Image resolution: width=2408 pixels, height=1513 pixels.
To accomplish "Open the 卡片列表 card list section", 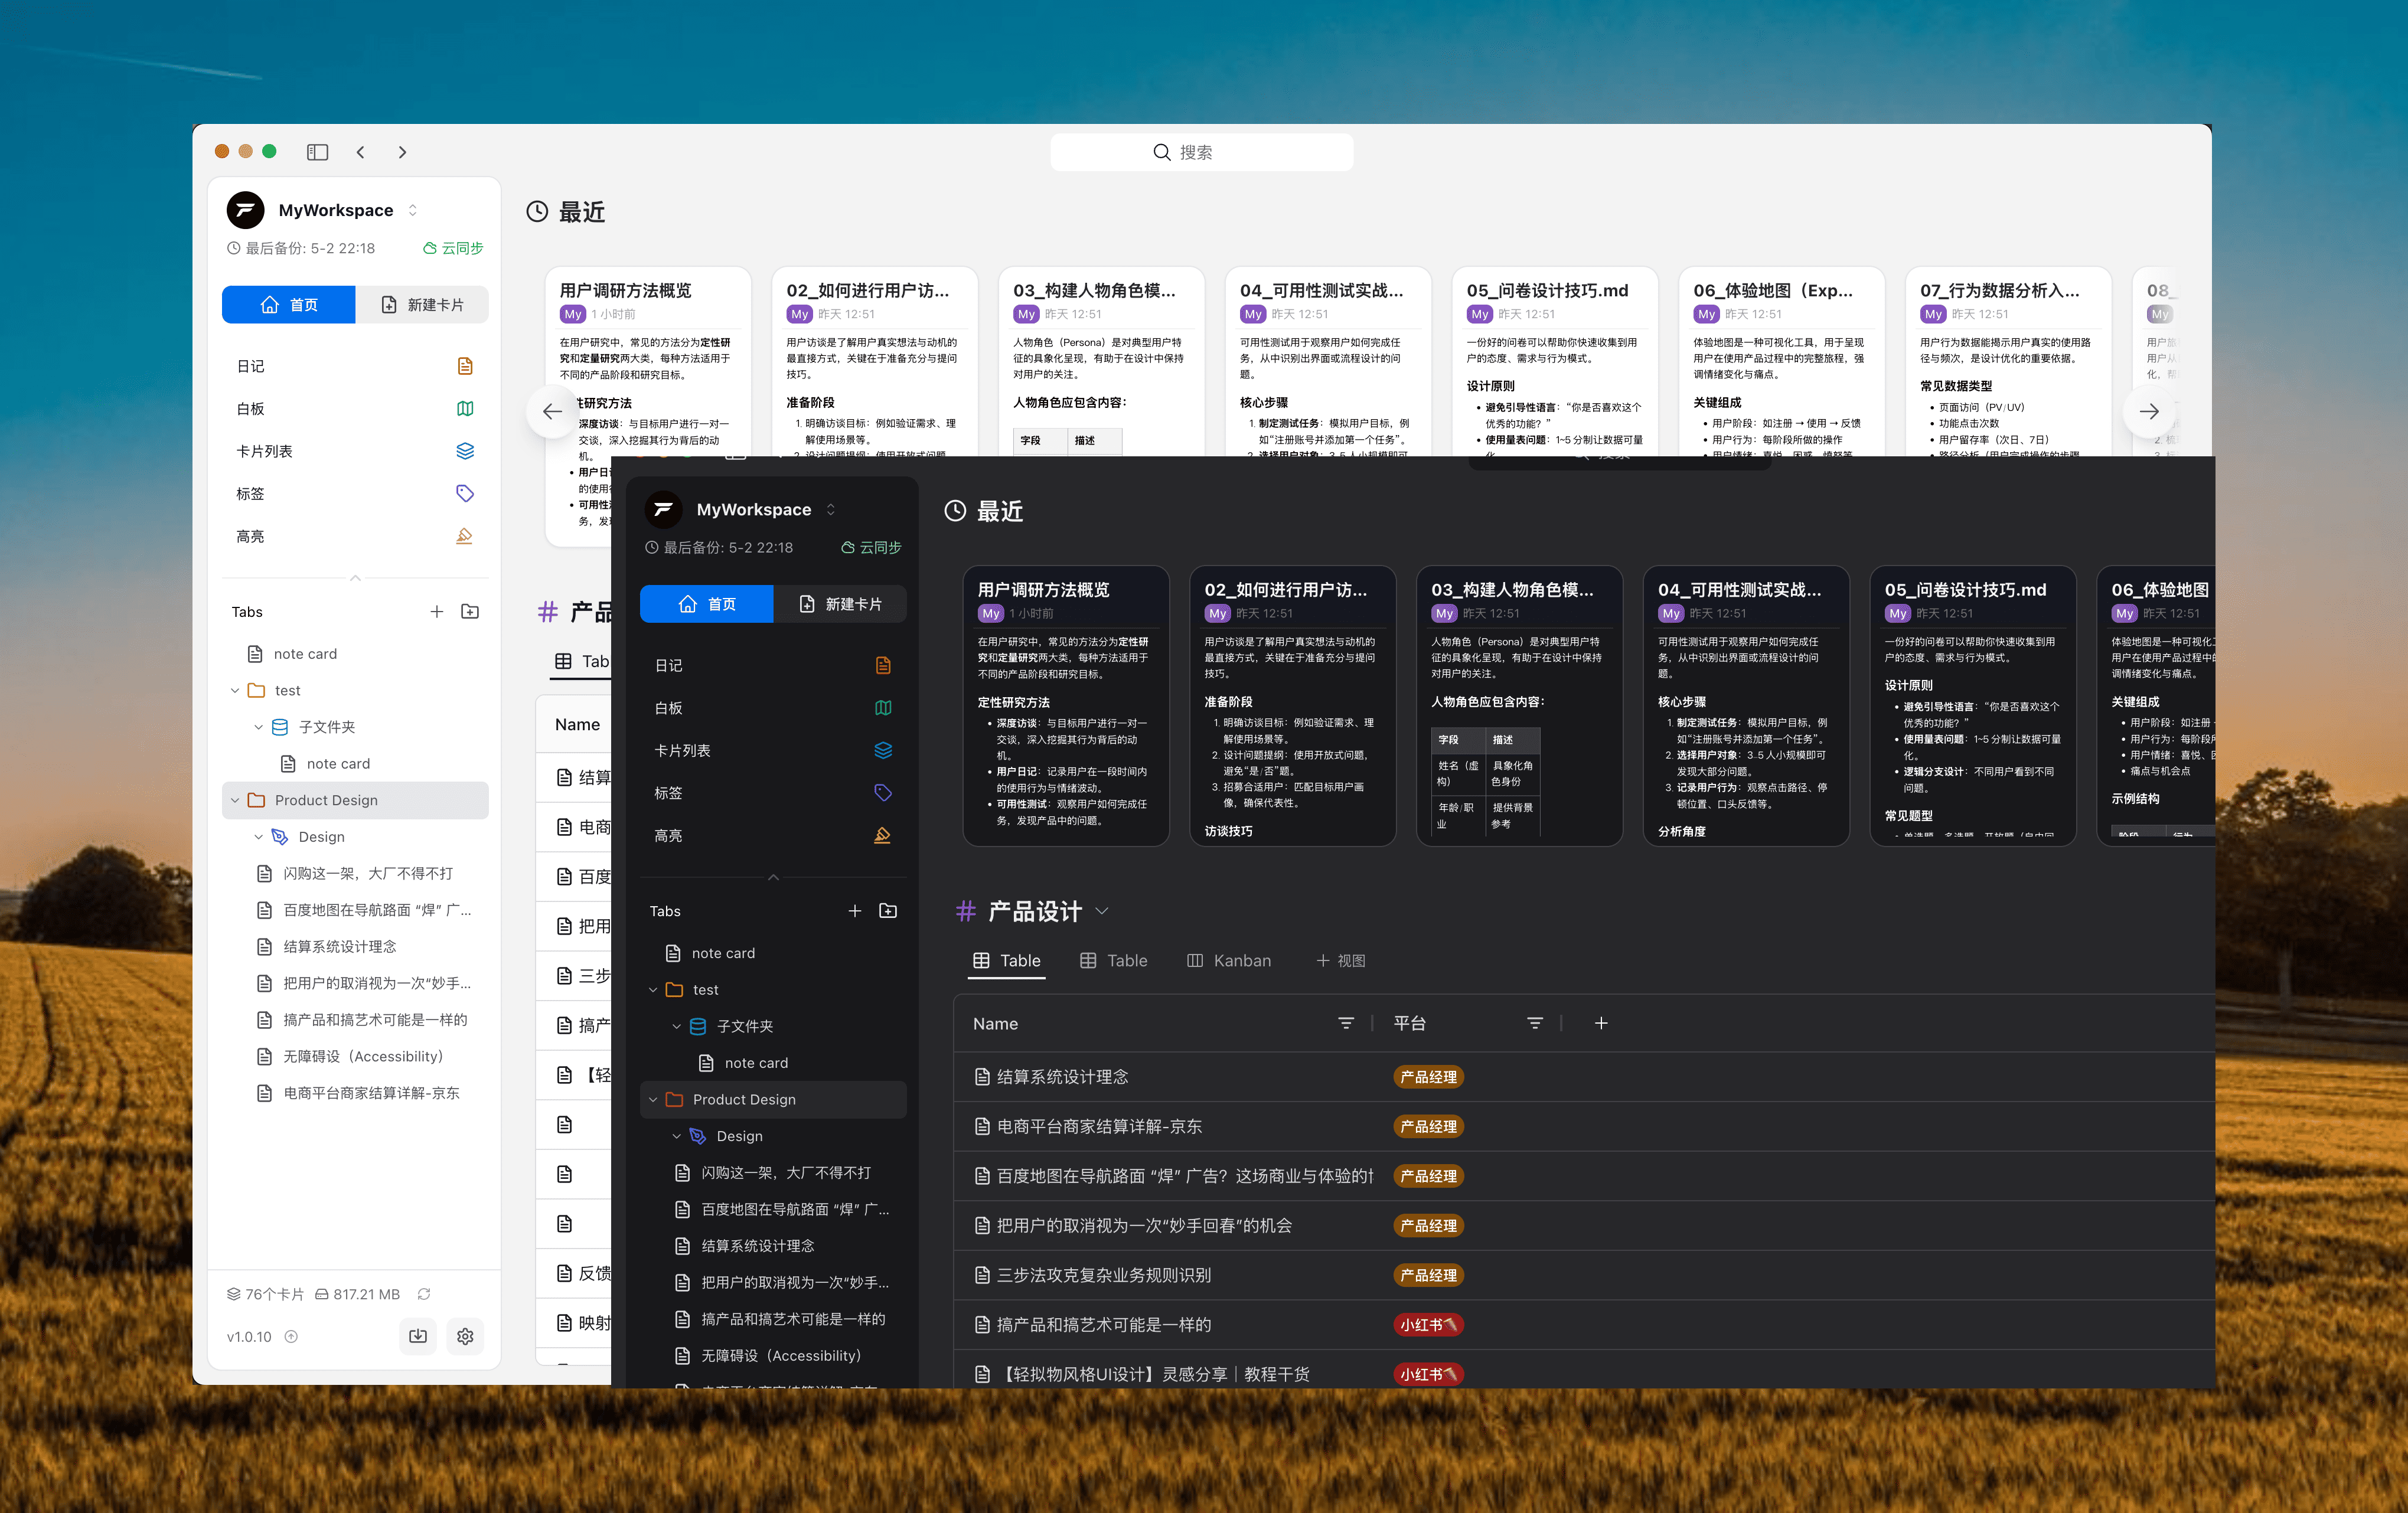I will [683, 750].
